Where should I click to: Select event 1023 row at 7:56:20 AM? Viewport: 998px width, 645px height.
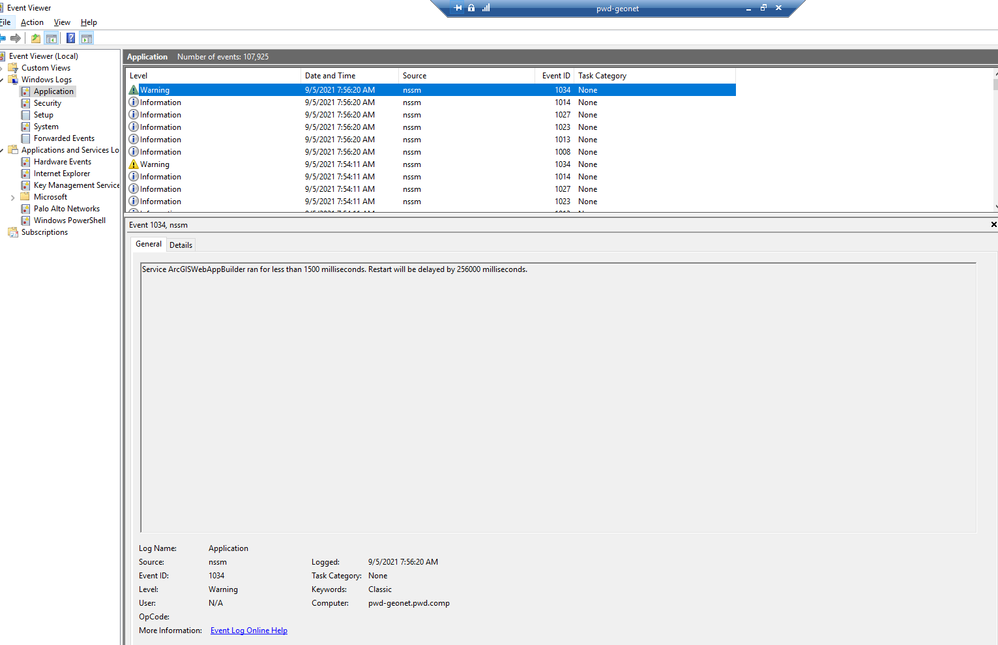click(x=432, y=127)
